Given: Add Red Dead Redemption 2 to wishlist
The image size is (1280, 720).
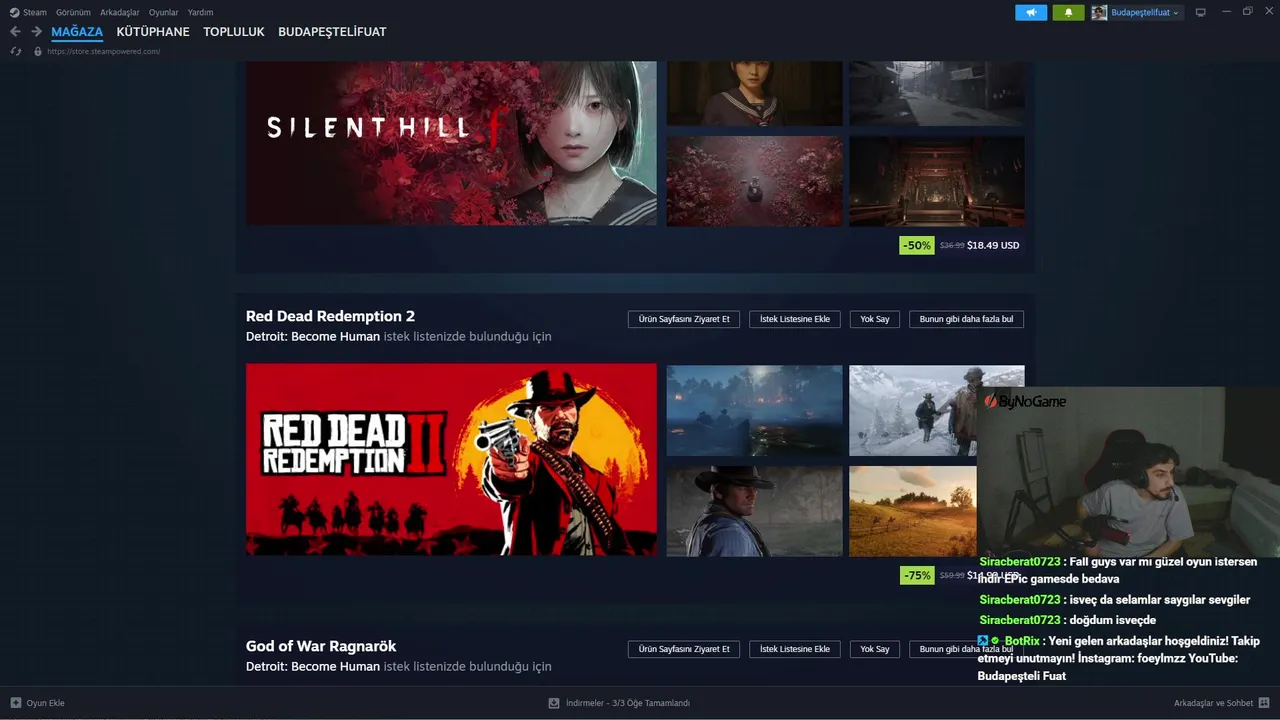Looking at the screenshot, I should pyautogui.click(x=795, y=319).
